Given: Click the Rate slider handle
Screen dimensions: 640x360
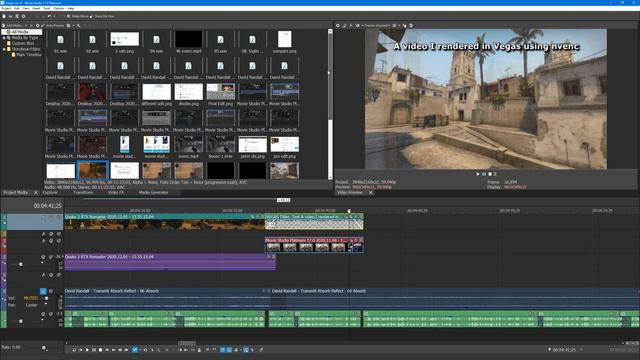Looking at the screenshot, I should 44,348.
